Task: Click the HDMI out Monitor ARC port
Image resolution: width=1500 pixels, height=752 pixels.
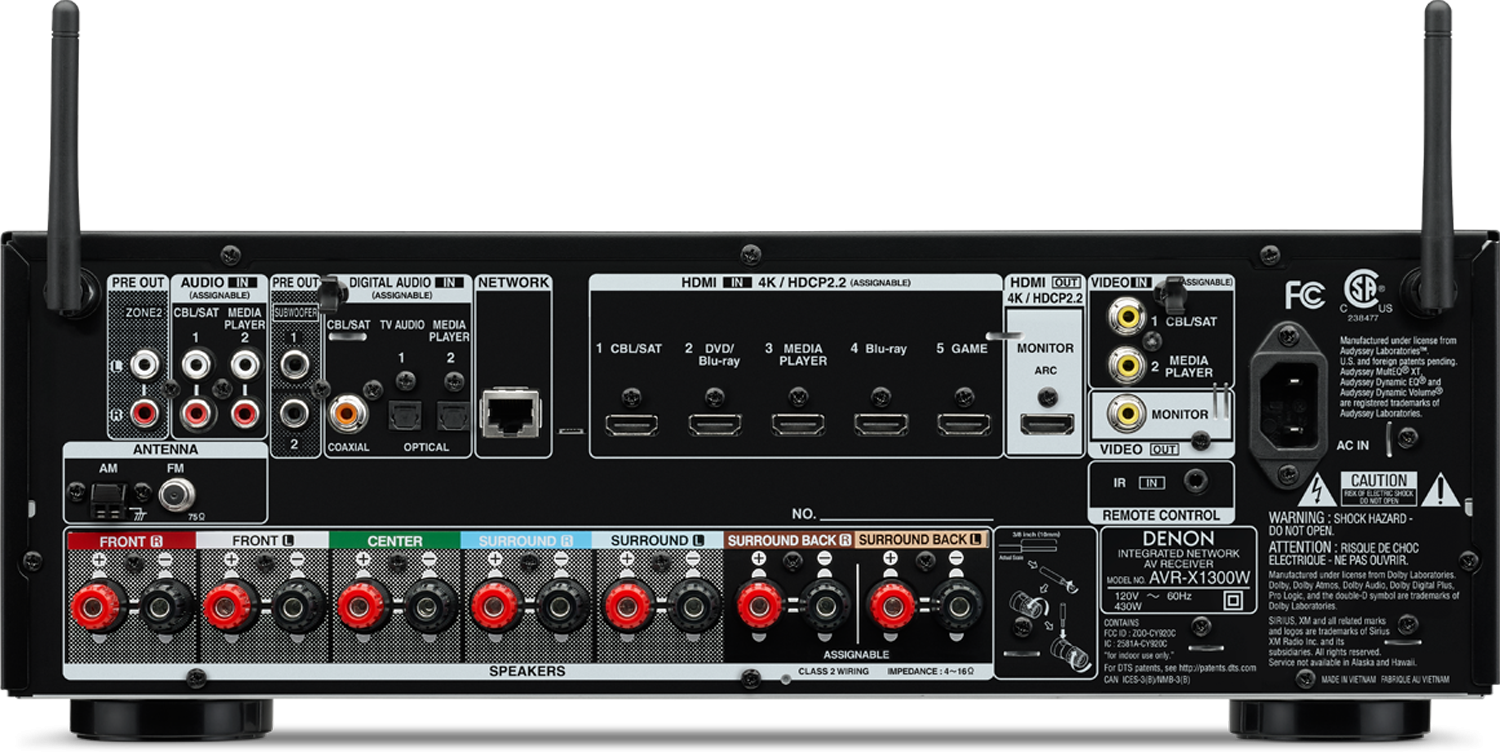Action: pyautogui.click(x=1047, y=423)
